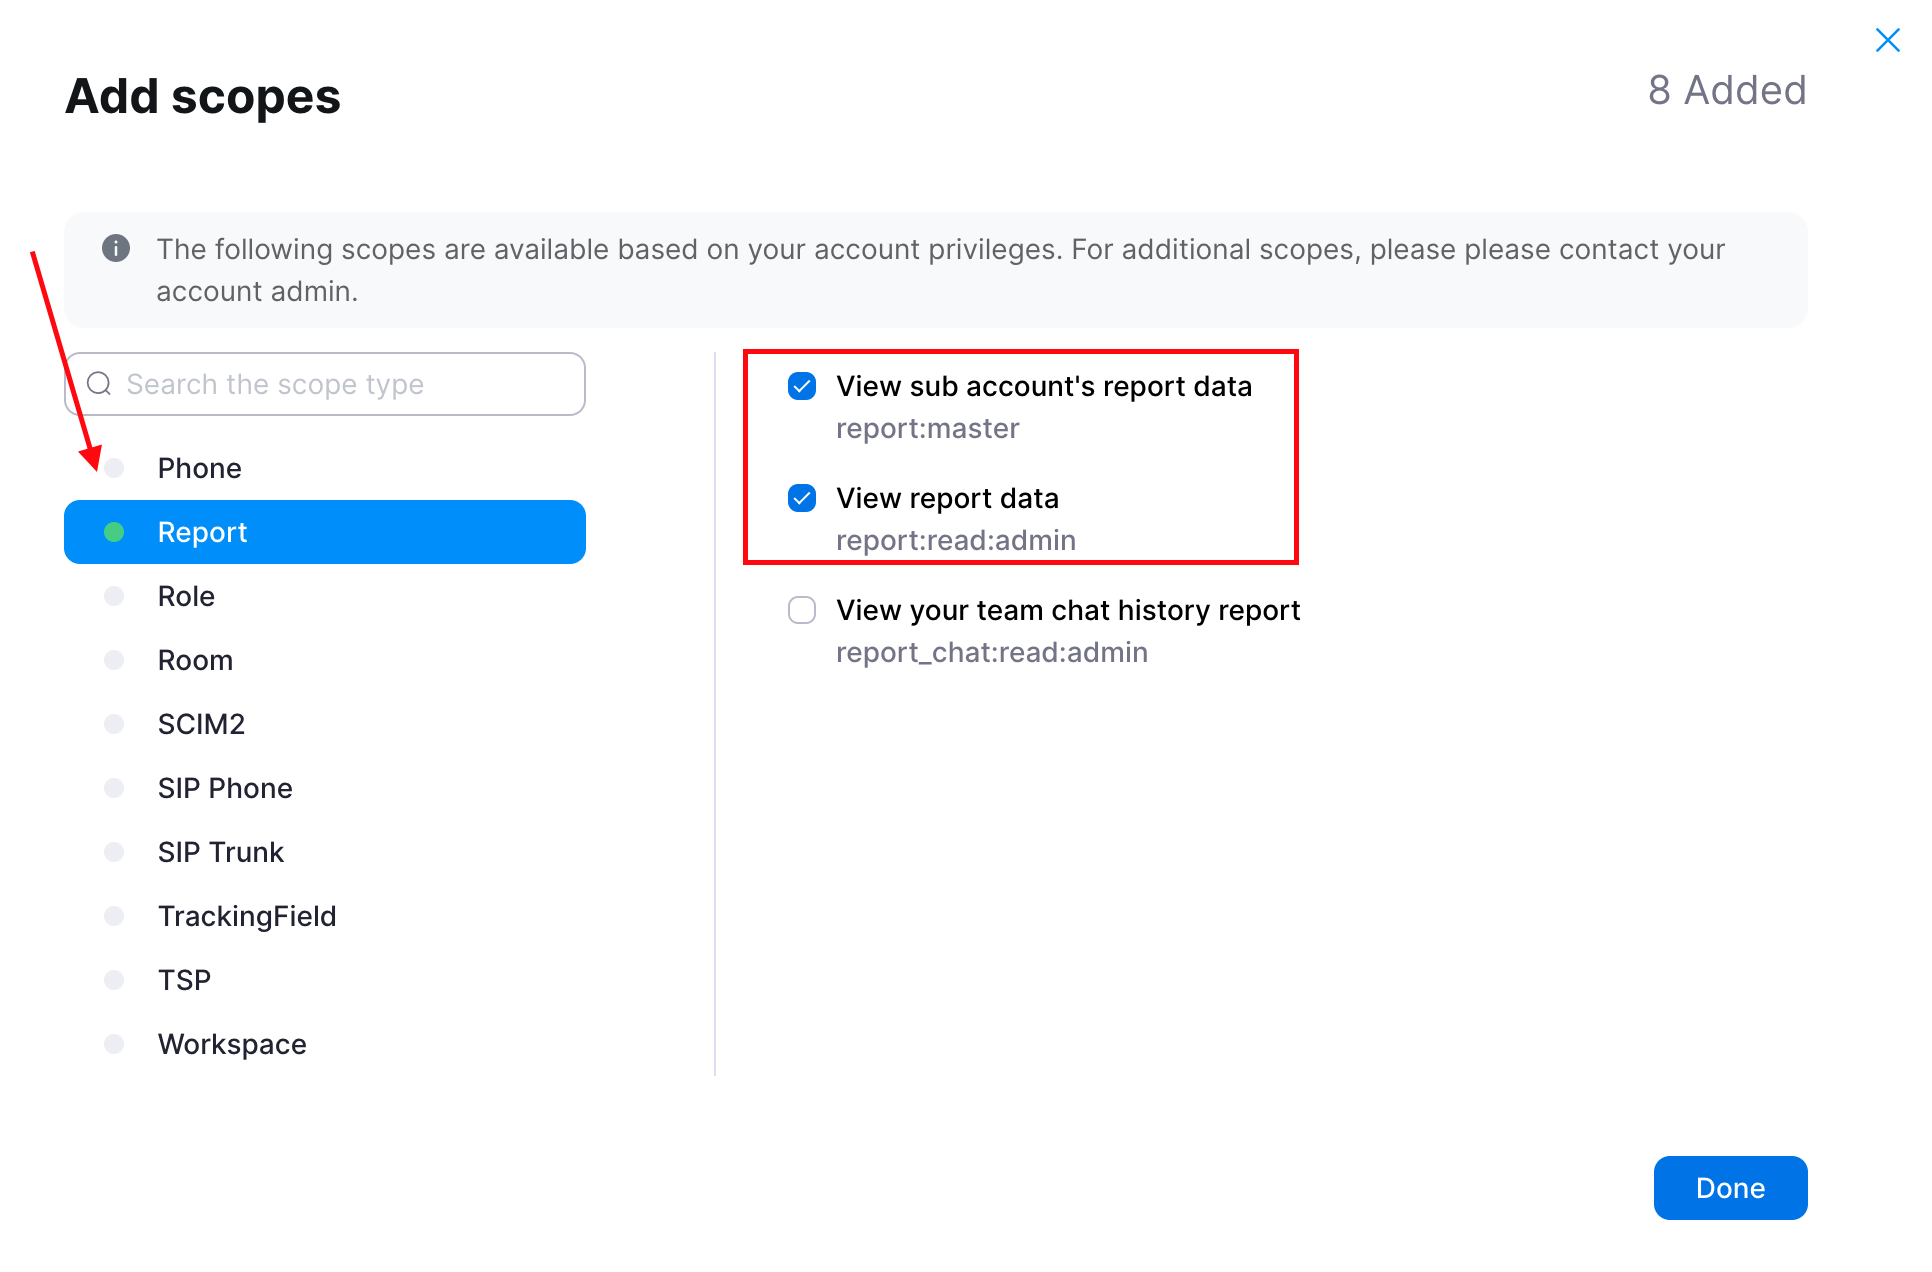Screen dimensions: 1932x1272
Task: Click the gray dot beside TSP
Action: coord(114,980)
